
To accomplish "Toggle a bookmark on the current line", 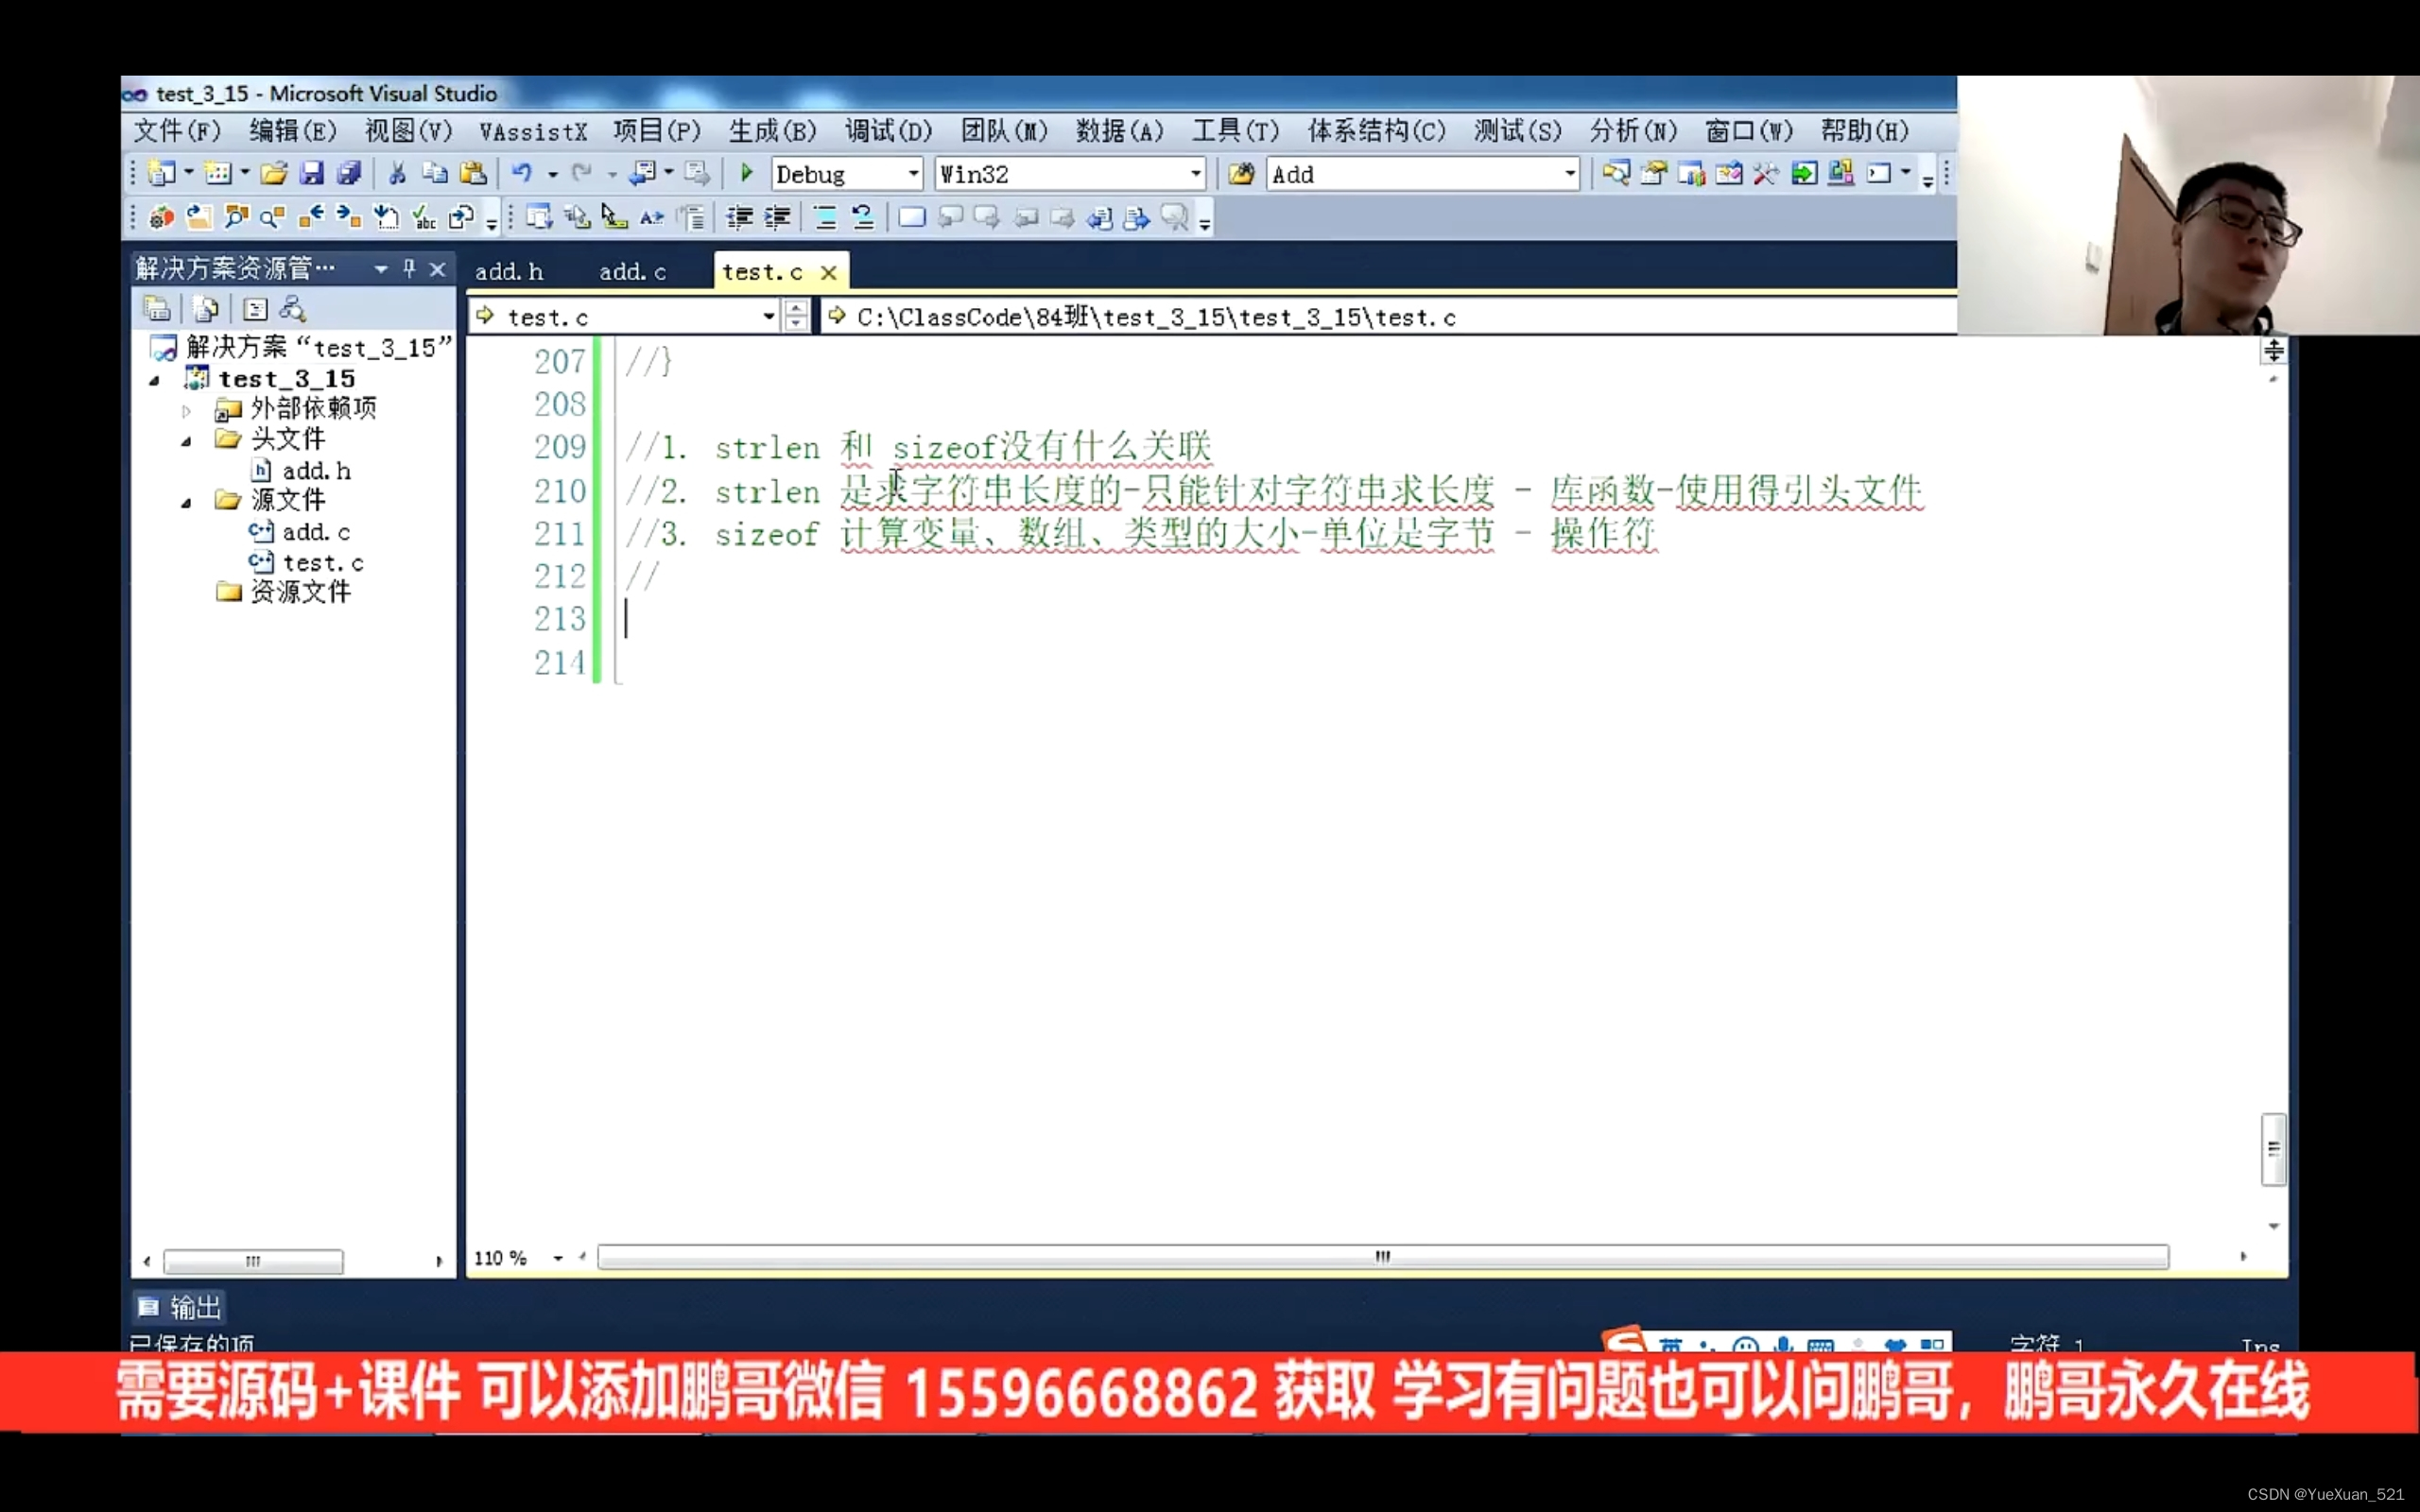I will pos(911,217).
